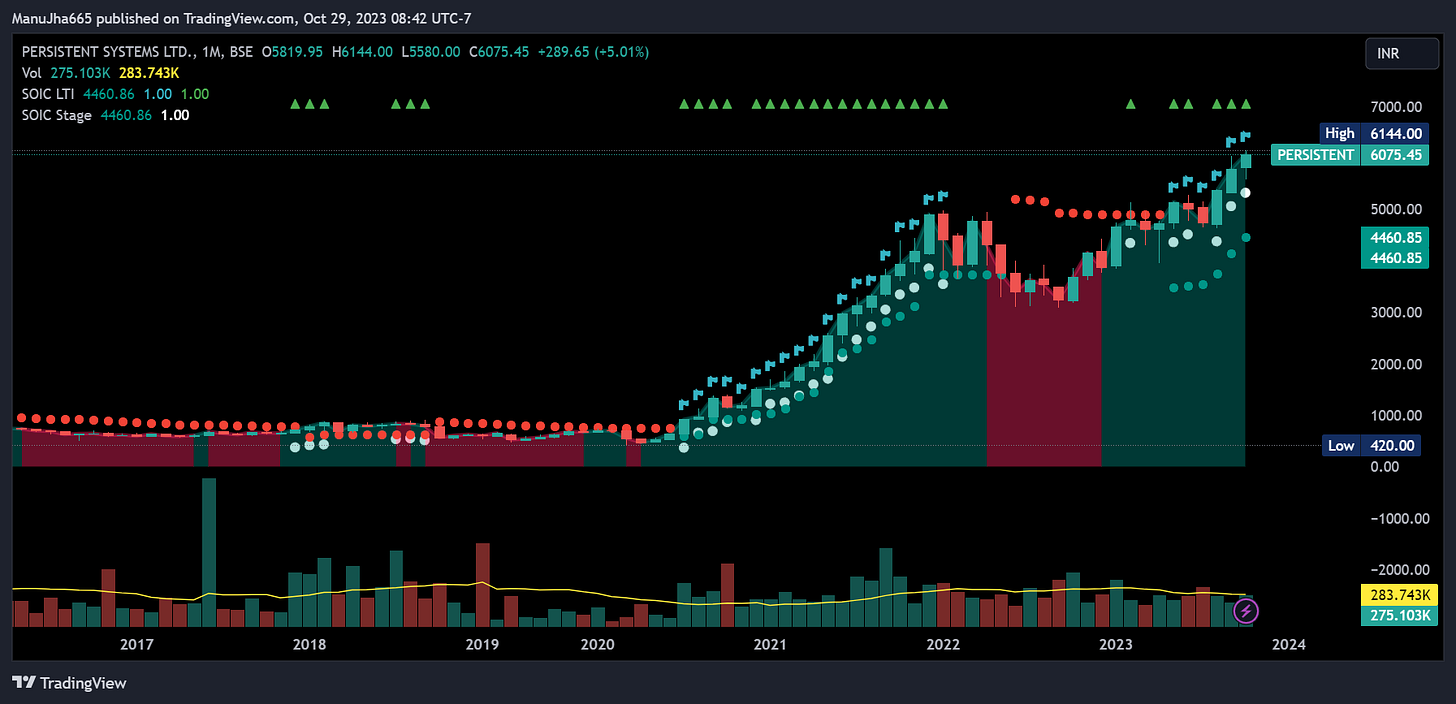Click the 7000.00 price axis label

pyautogui.click(x=1395, y=106)
